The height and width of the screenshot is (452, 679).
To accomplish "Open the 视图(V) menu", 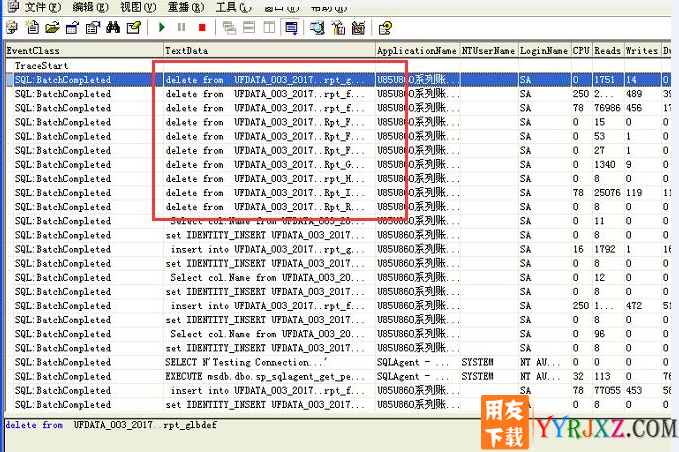I will point(138,7).
